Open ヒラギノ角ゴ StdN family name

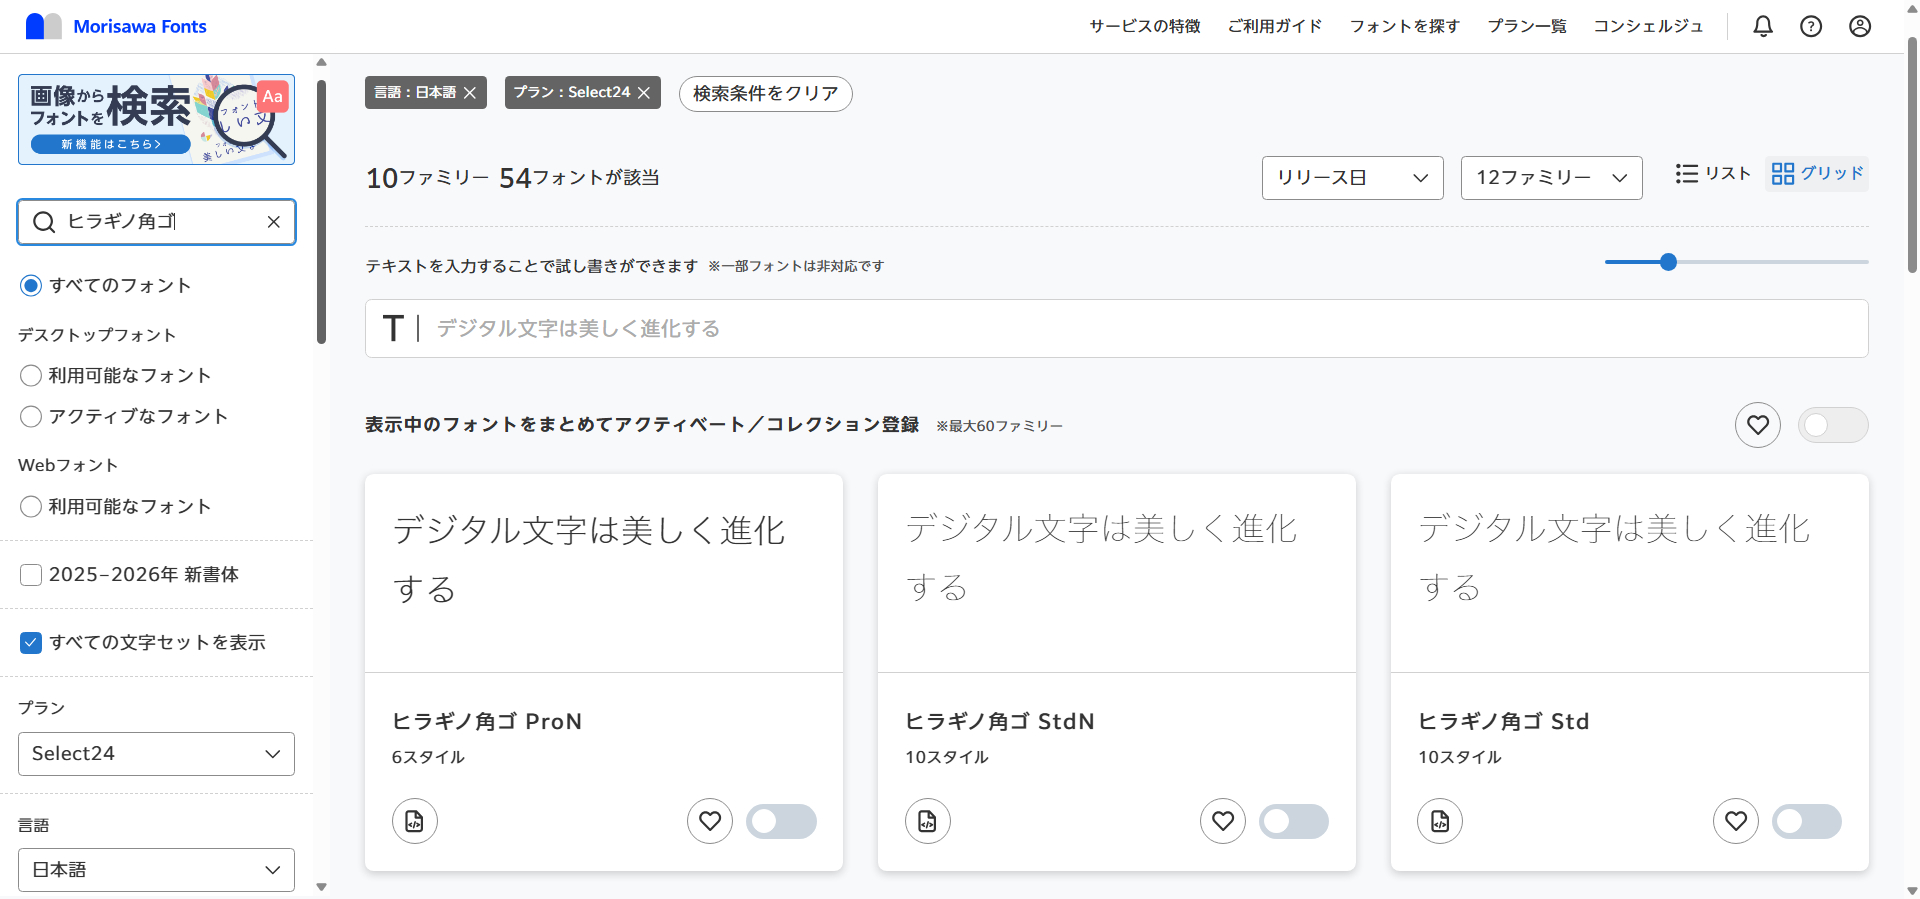tap(1000, 721)
